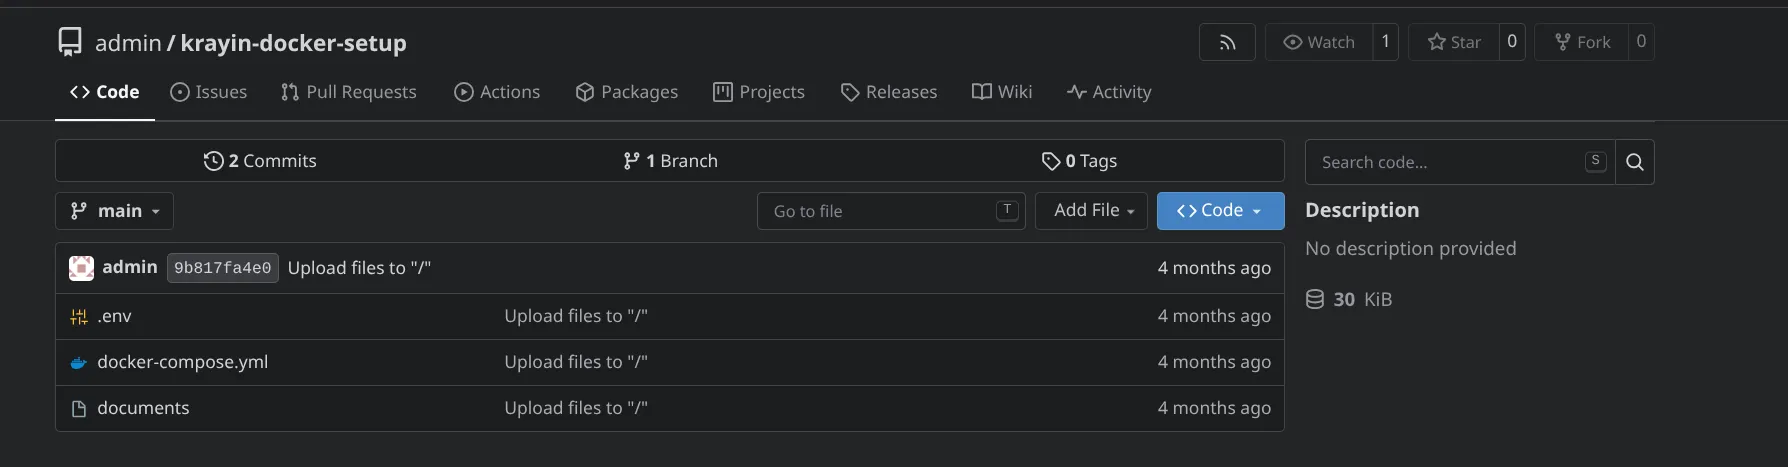
Task: Watch the repository
Action: pos(1319,42)
